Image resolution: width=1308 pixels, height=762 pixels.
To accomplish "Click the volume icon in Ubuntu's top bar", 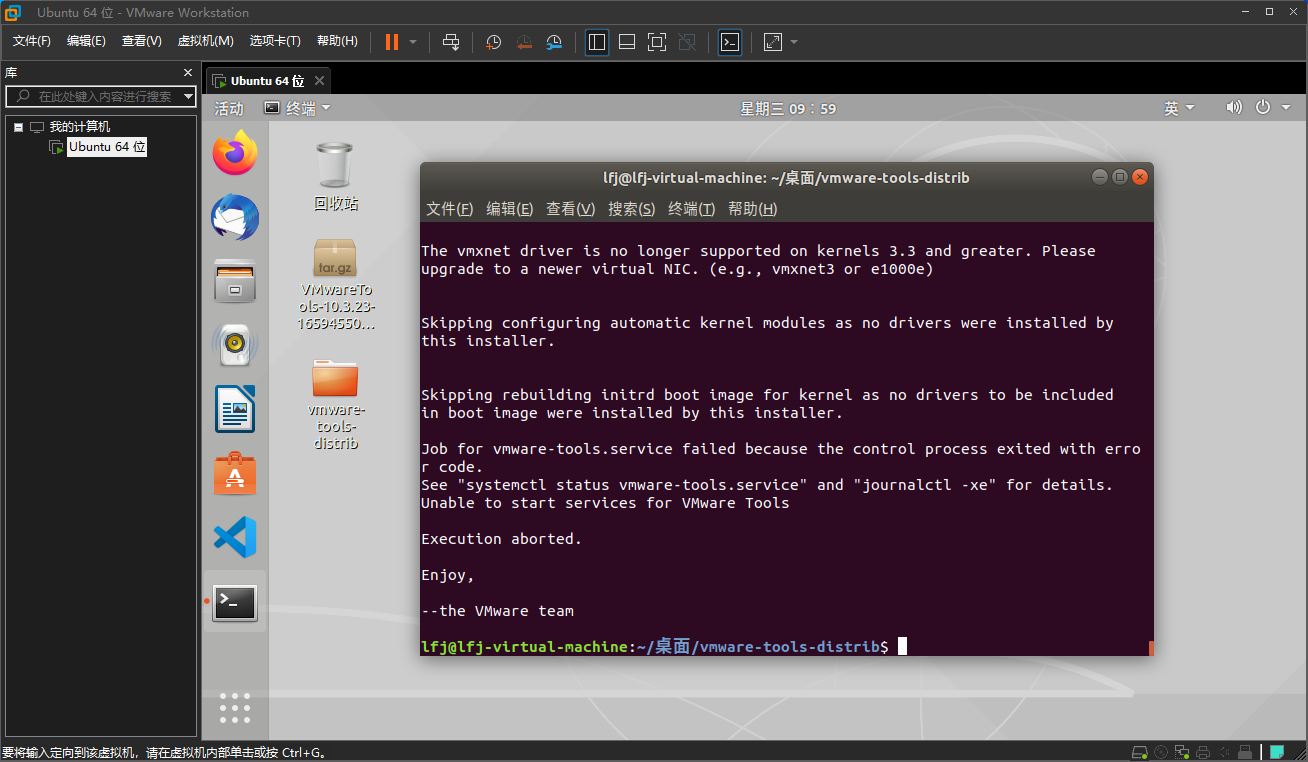I will [1234, 107].
